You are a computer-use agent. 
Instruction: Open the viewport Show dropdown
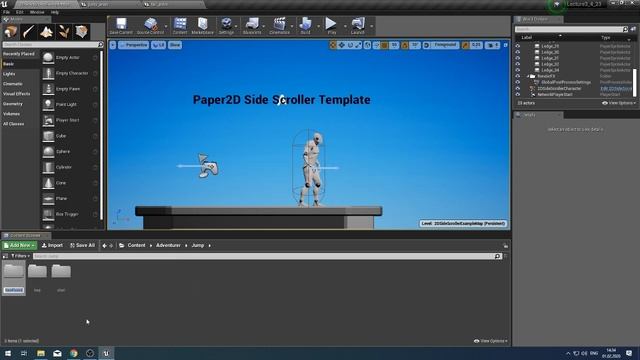coord(175,45)
